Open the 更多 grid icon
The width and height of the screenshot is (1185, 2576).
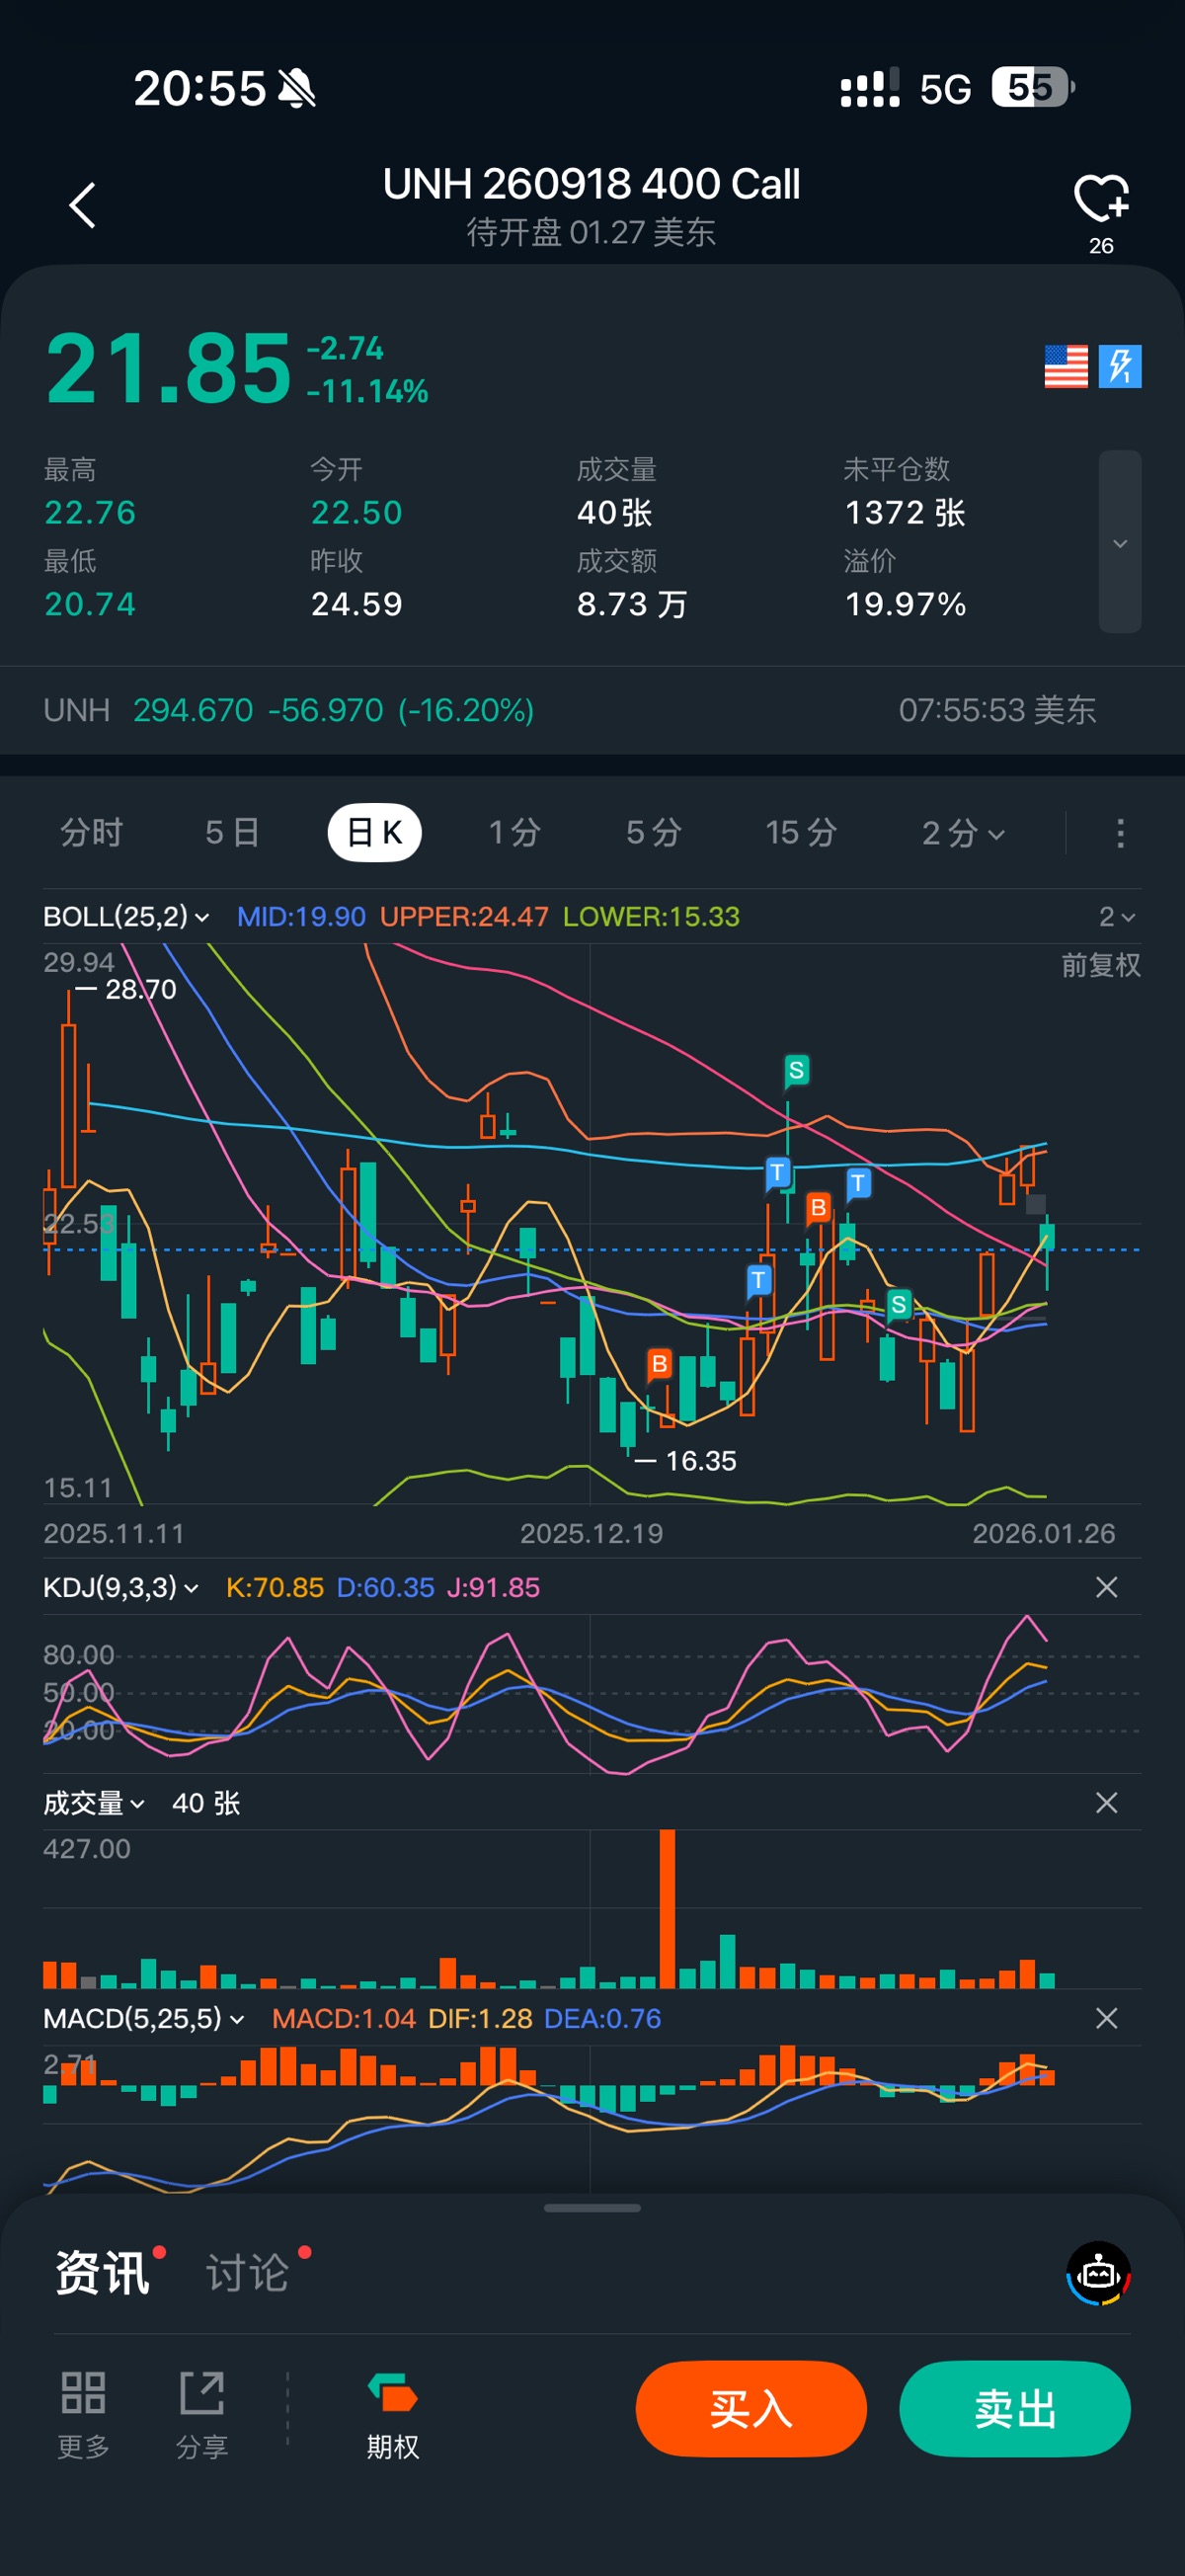[83, 2393]
